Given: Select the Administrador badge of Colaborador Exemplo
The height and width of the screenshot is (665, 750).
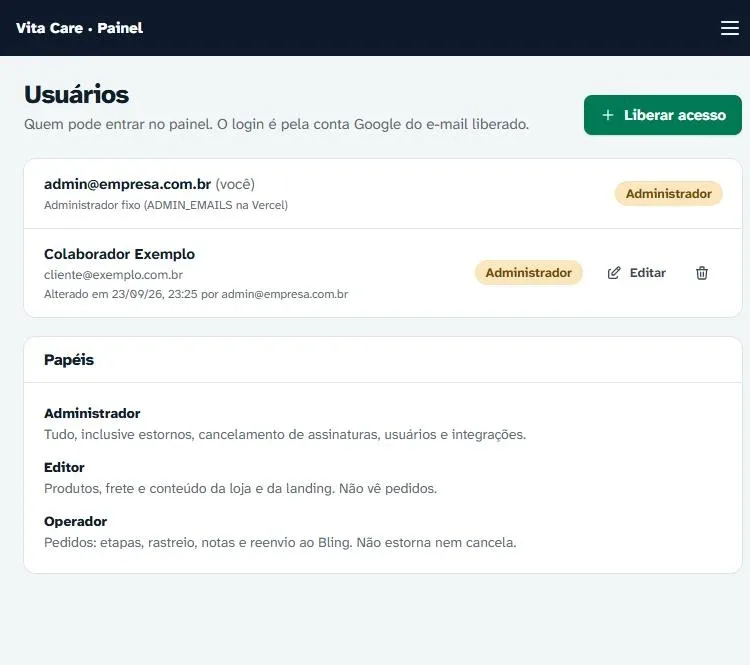Looking at the screenshot, I should click(529, 273).
